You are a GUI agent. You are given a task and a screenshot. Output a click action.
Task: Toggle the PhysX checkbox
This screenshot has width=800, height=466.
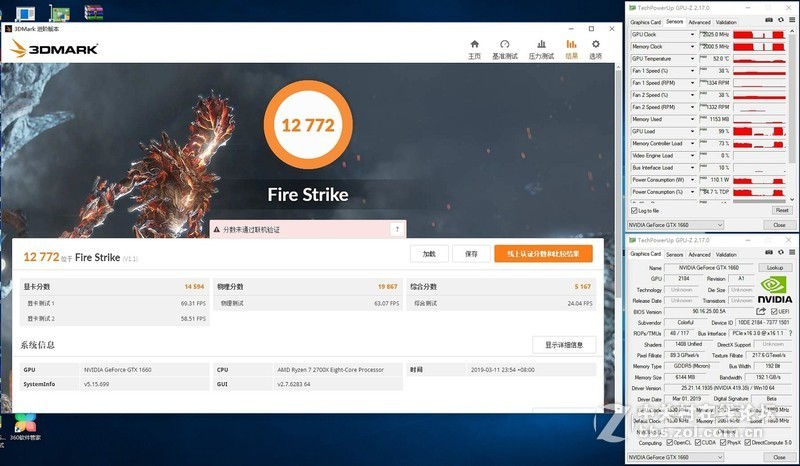tap(722, 443)
